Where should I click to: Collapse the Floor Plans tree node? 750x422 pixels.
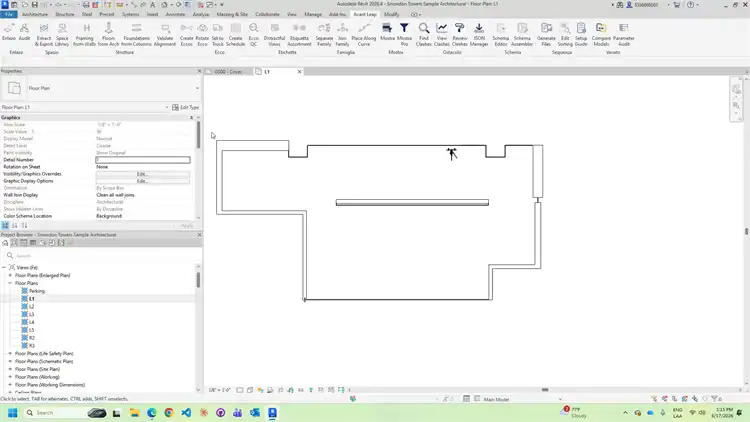coord(10,283)
